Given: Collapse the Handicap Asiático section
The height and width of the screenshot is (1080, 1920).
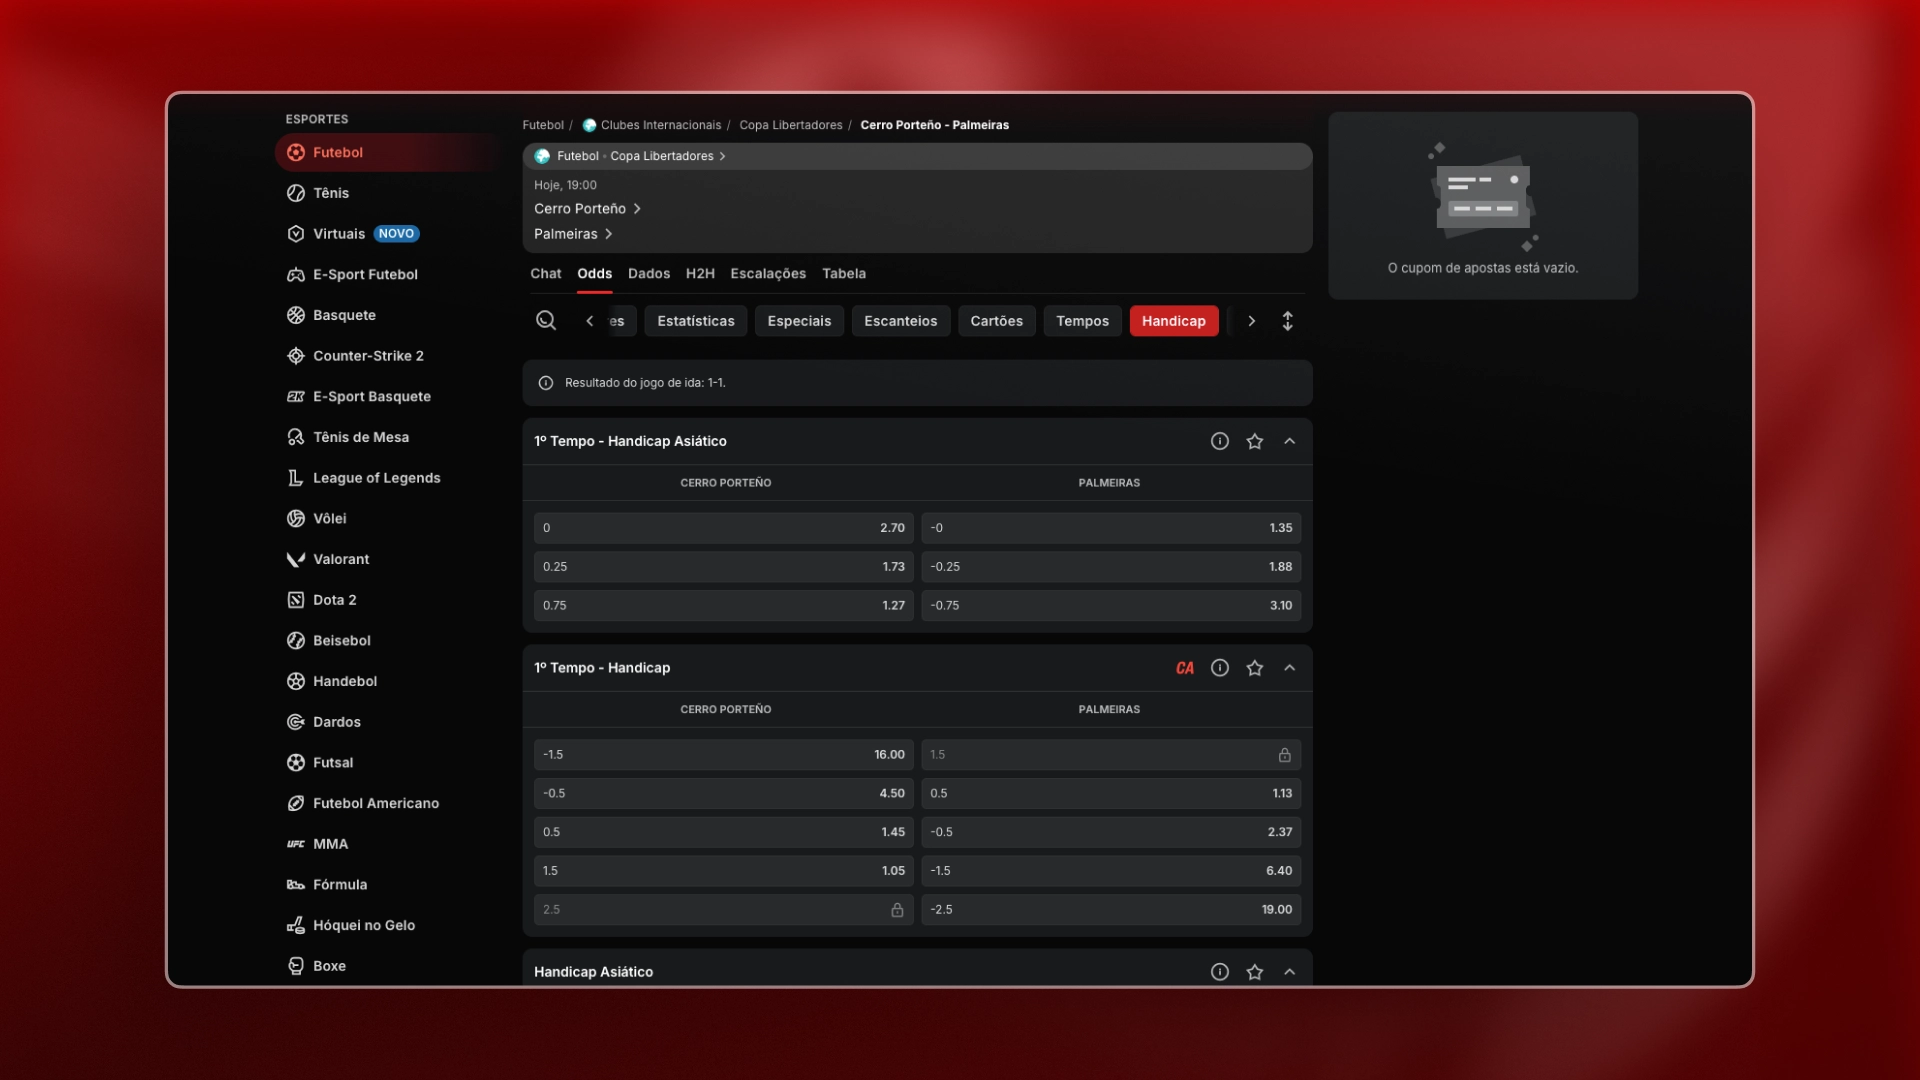Looking at the screenshot, I should coord(1290,972).
